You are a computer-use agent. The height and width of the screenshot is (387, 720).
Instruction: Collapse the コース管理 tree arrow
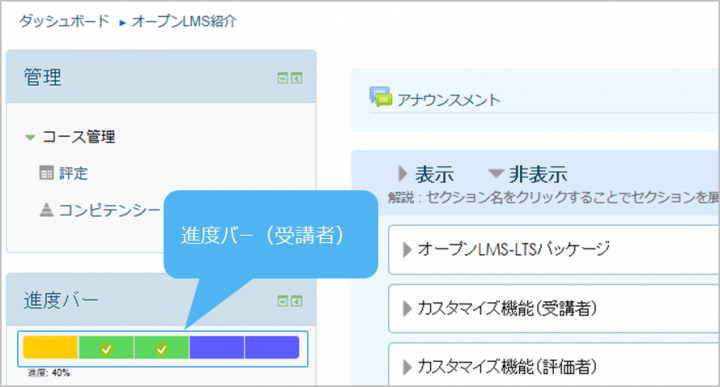(x=30, y=137)
